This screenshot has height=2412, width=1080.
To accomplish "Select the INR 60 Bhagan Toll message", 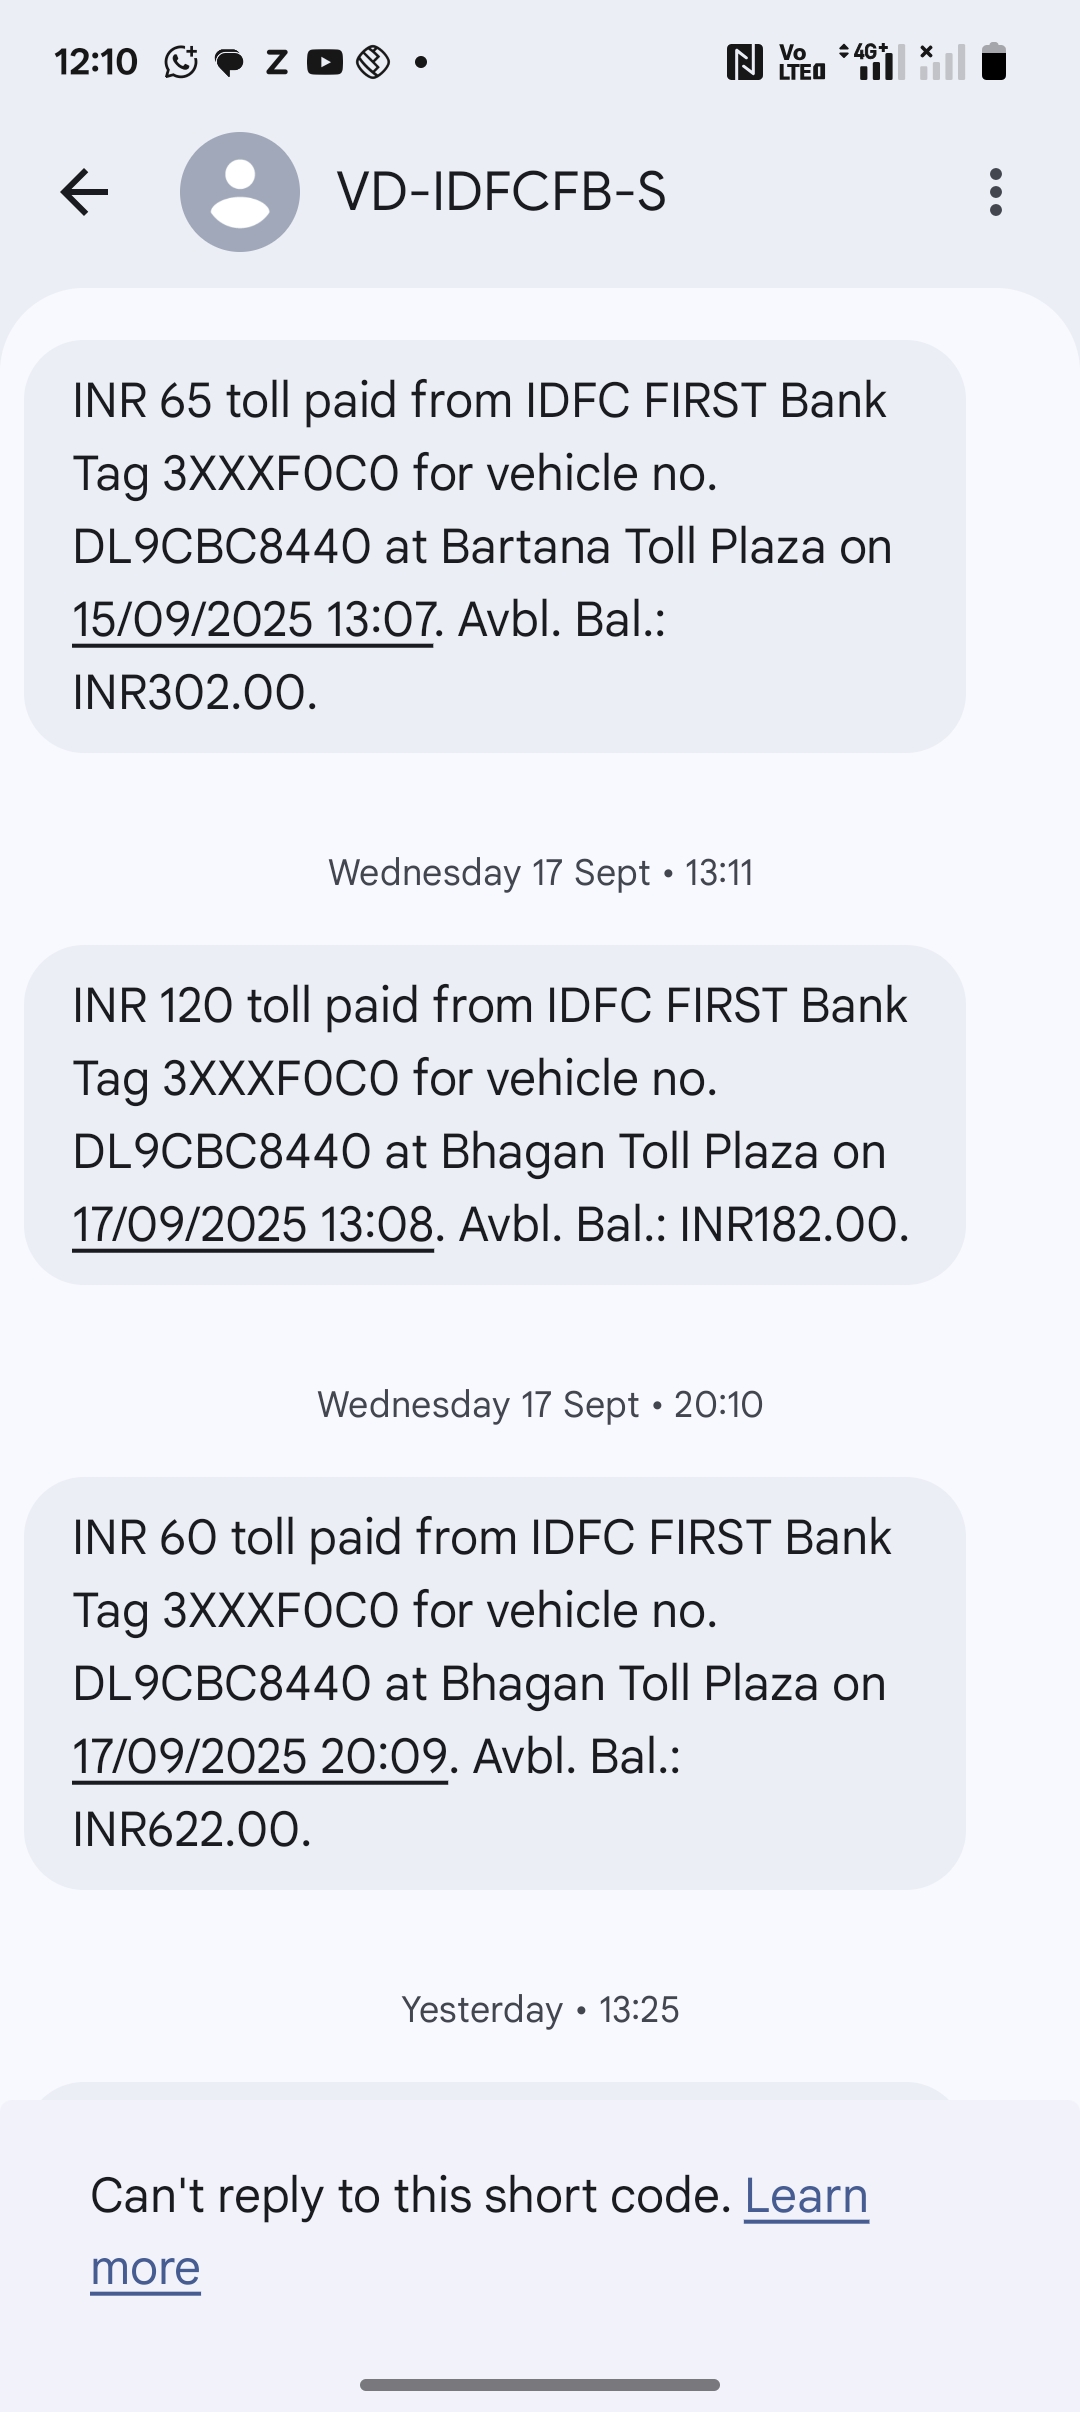I will click(495, 1683).
